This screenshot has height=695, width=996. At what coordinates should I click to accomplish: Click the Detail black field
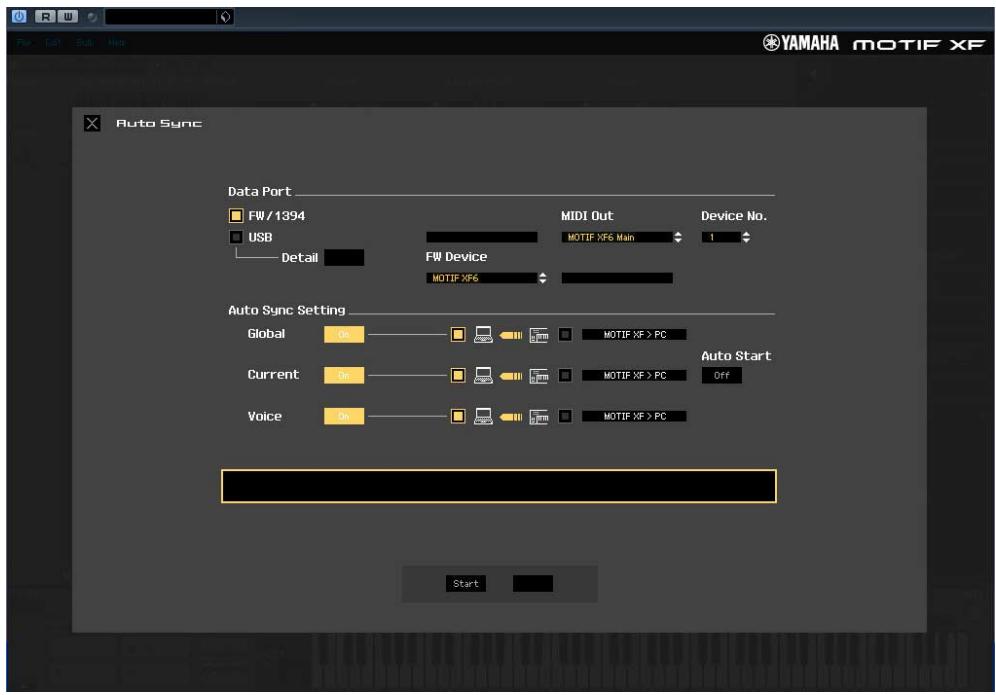pos(344,258)
